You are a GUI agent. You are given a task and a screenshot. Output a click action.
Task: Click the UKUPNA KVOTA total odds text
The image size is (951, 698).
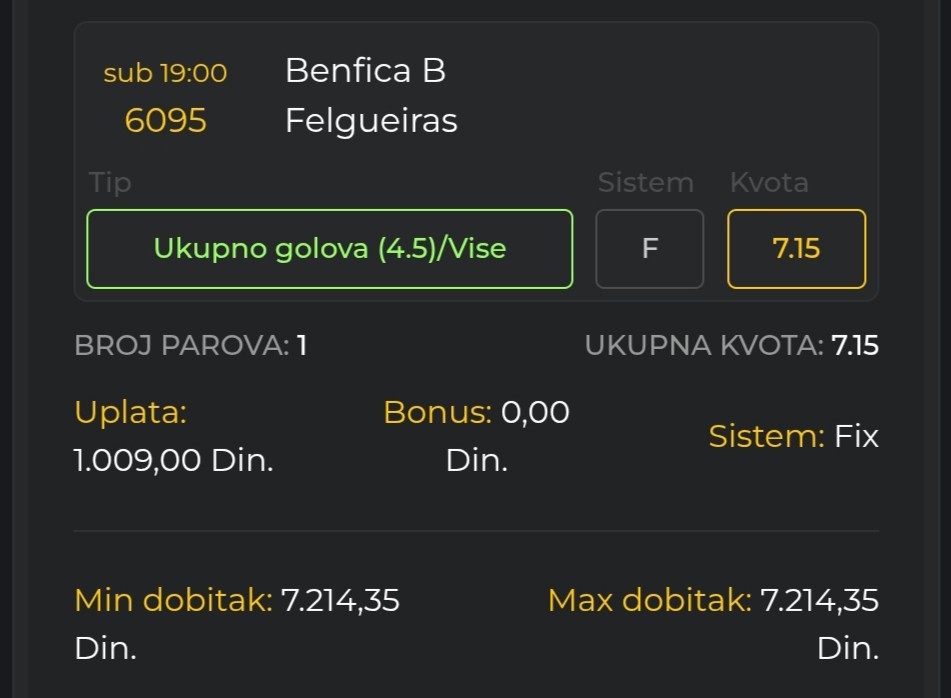[x=731, y=346]
